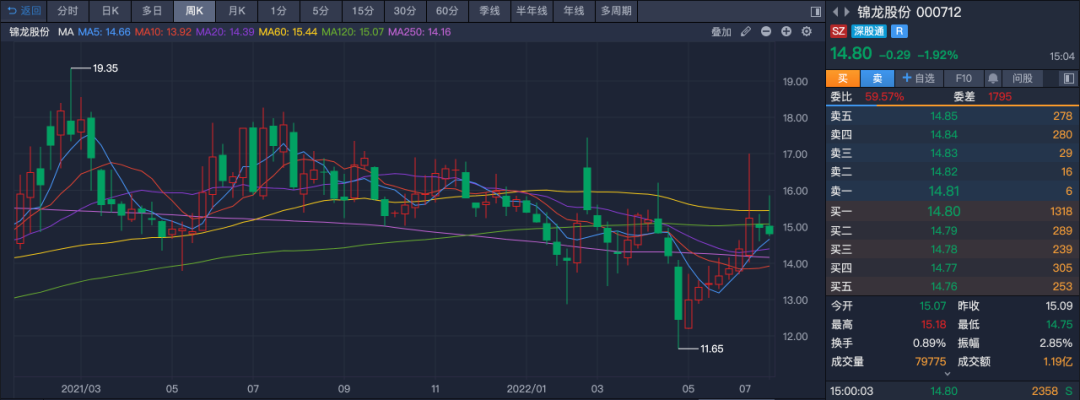Zoom out chart with minus icon

766,32
